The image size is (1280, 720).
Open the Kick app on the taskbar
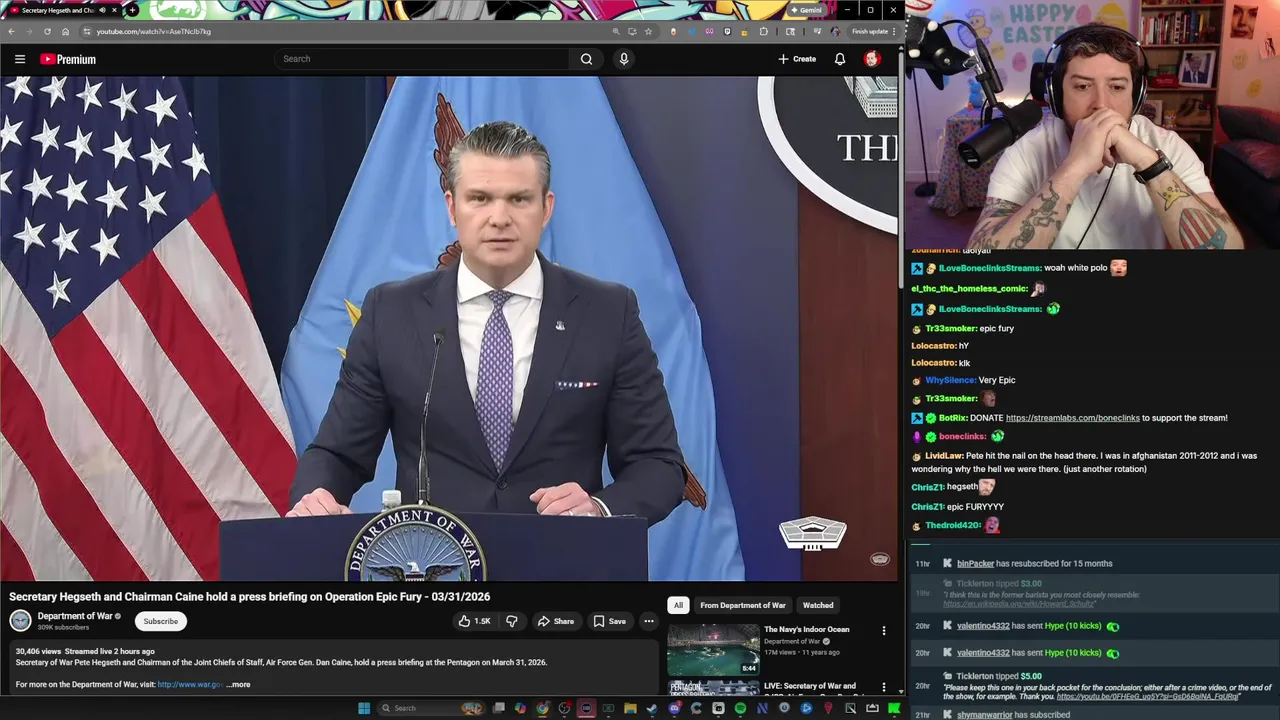(x=894, y=708)
